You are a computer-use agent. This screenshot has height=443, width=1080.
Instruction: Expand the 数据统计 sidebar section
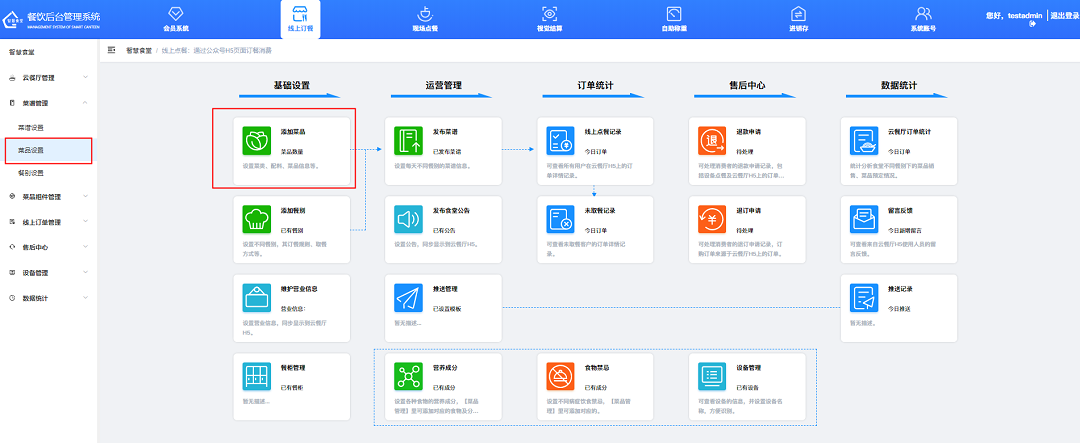(48, 298)
